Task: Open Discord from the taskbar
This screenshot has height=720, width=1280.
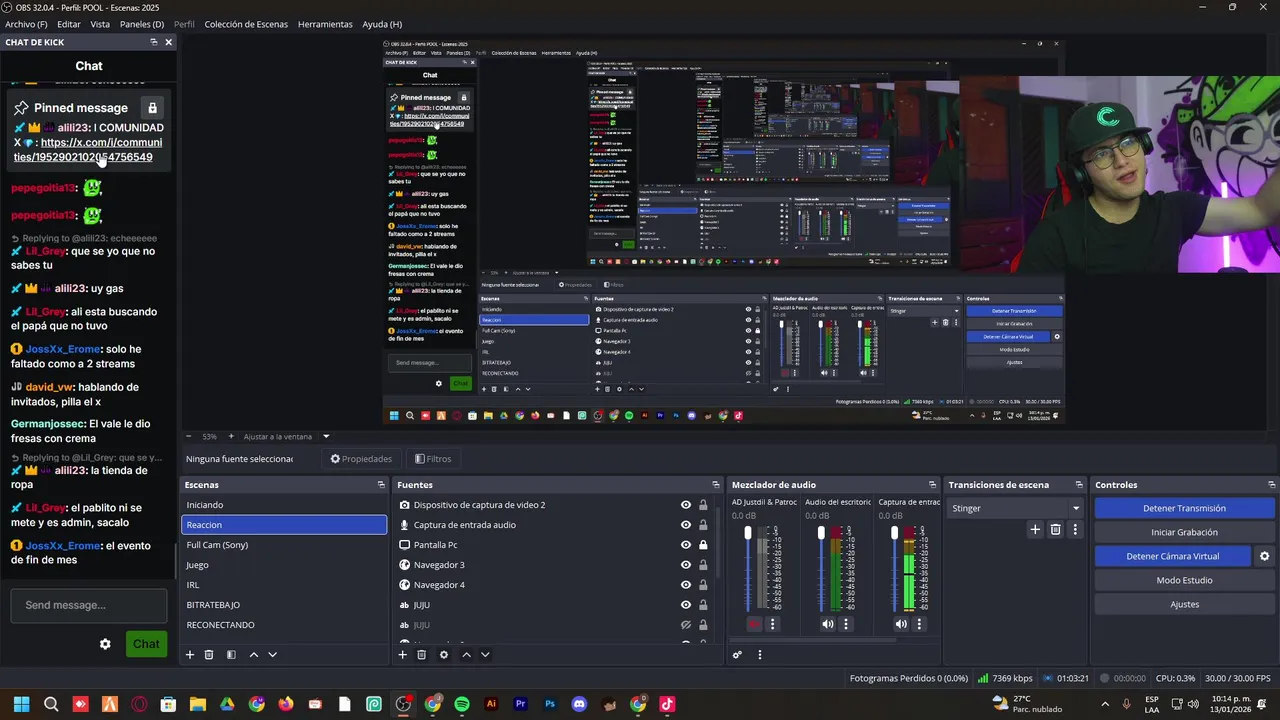Action: [579, 704]
